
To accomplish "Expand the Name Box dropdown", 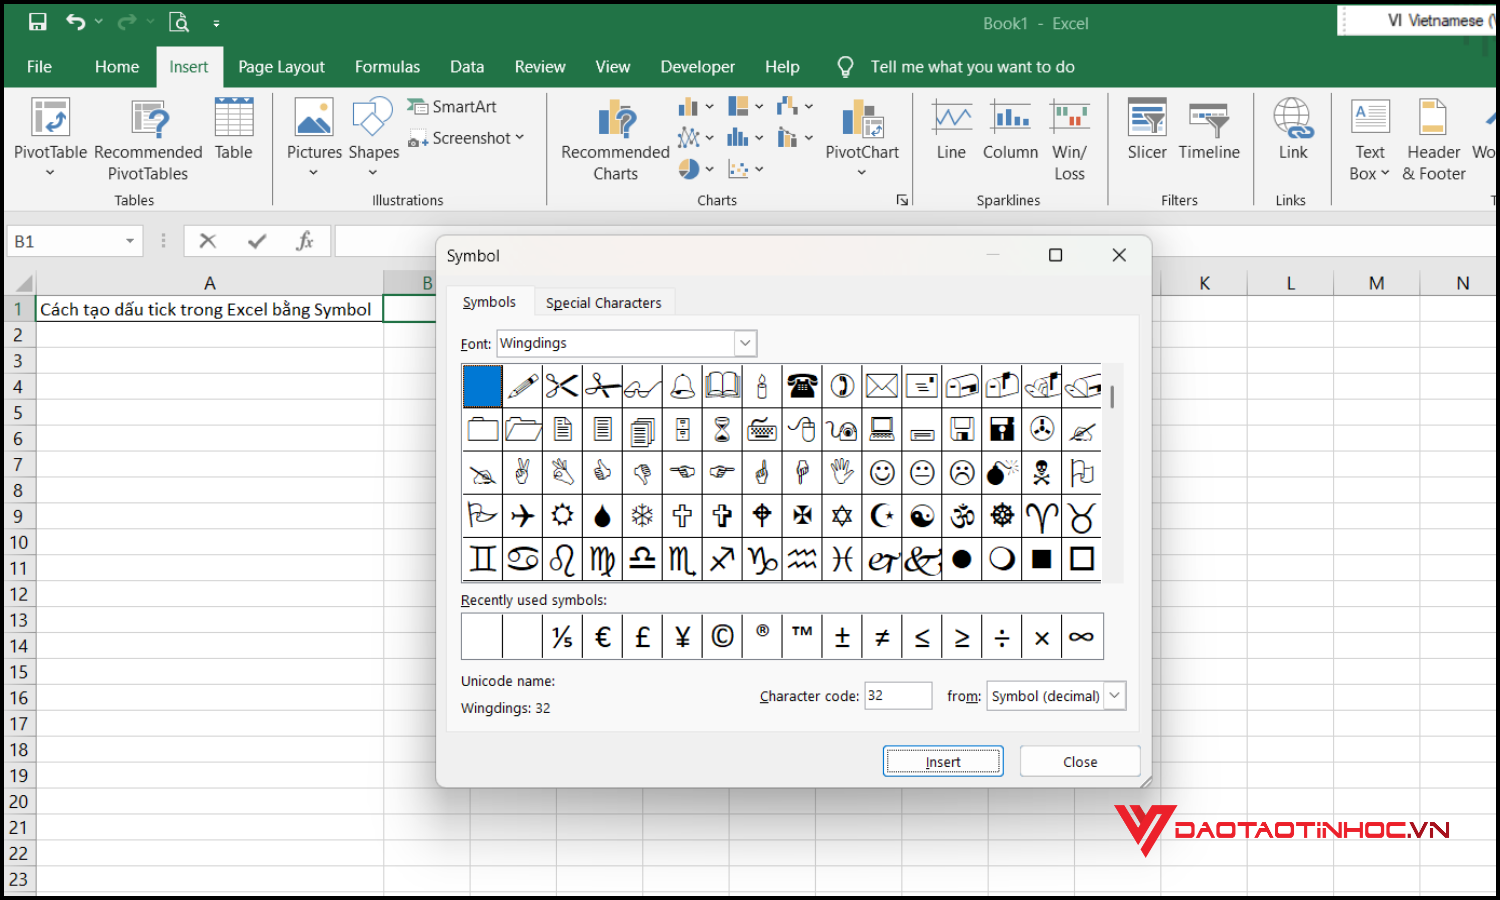I will pos(129,241).
